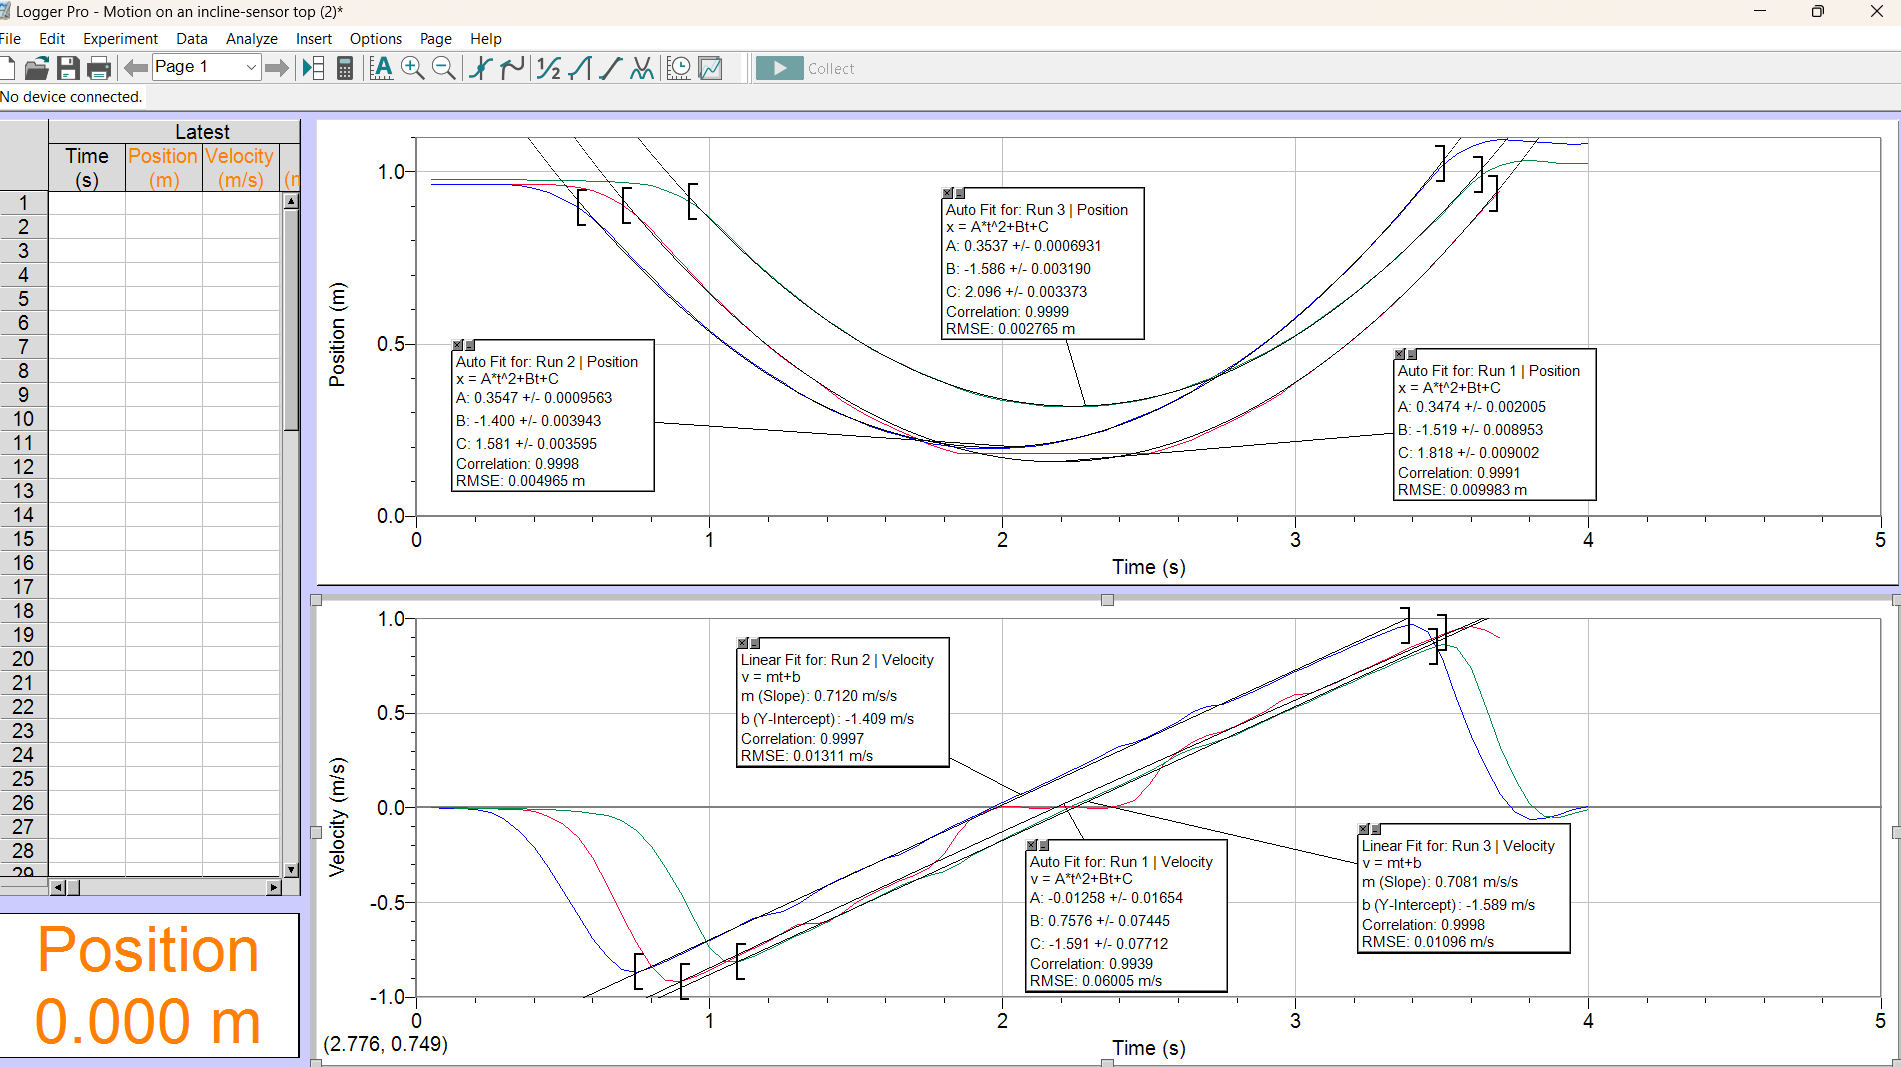This screenshot has height=1067, width=1901.
Task: Open the Data menu
Action: 192,39
